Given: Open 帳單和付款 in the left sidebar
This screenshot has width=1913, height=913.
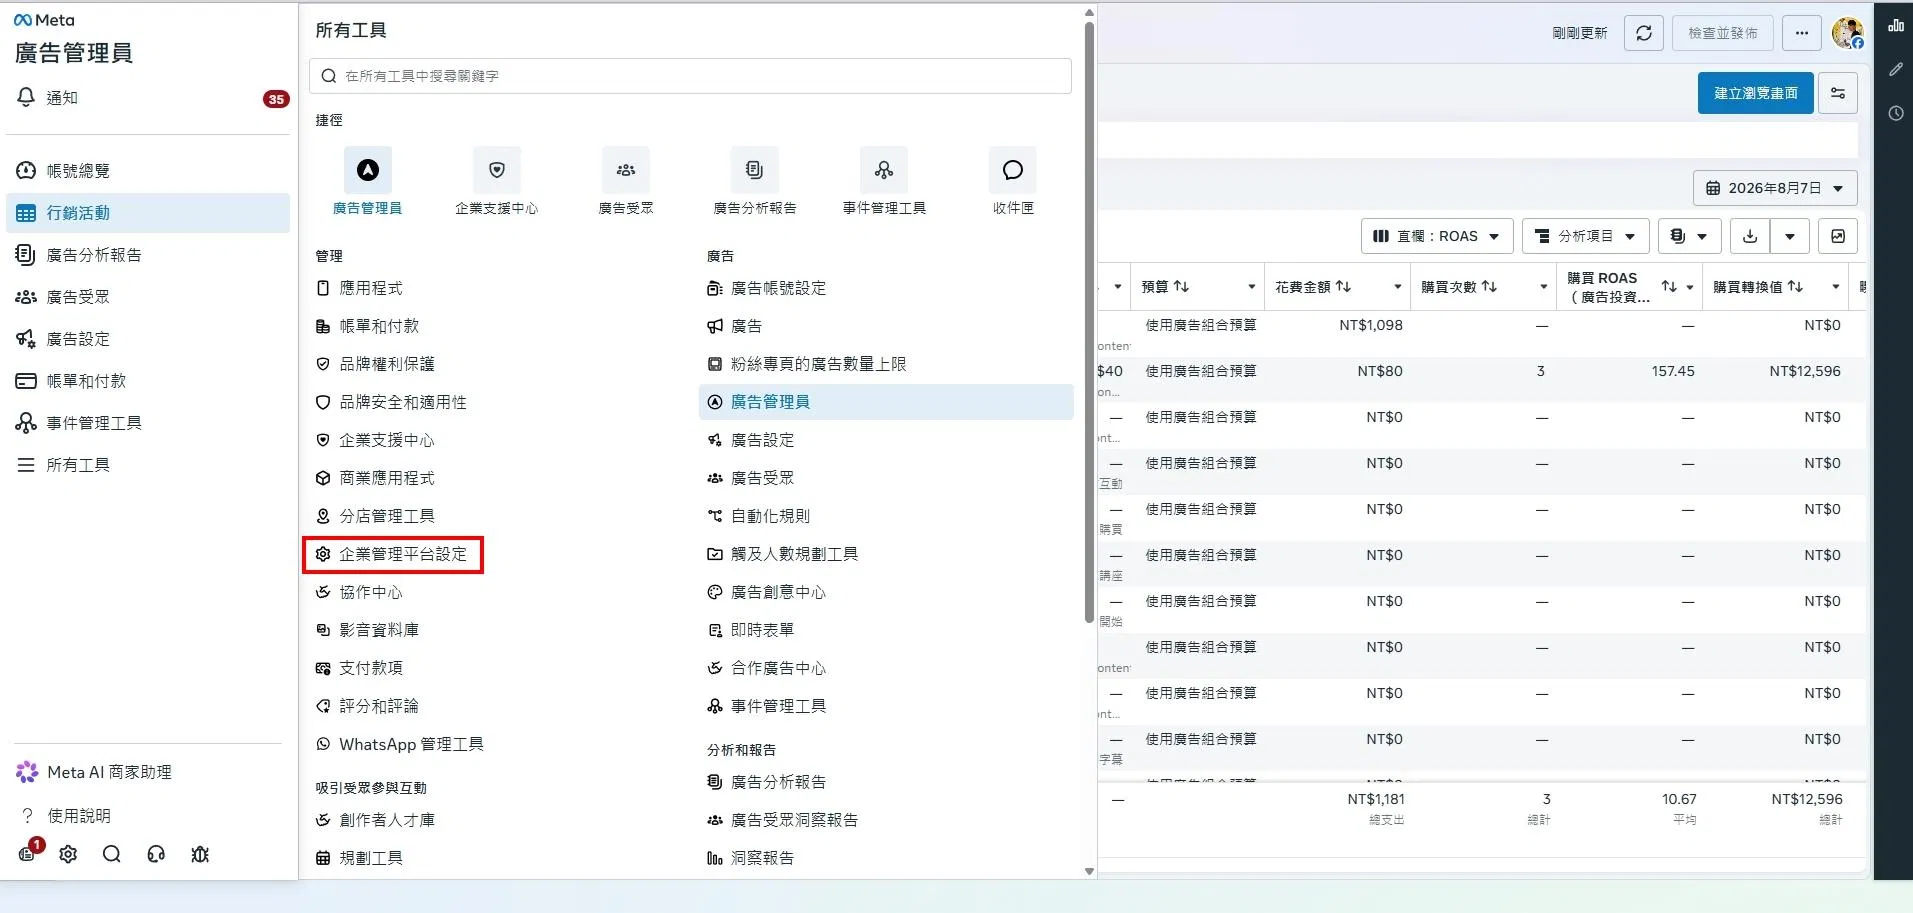Looking at the screenshot, I should 148,381.
